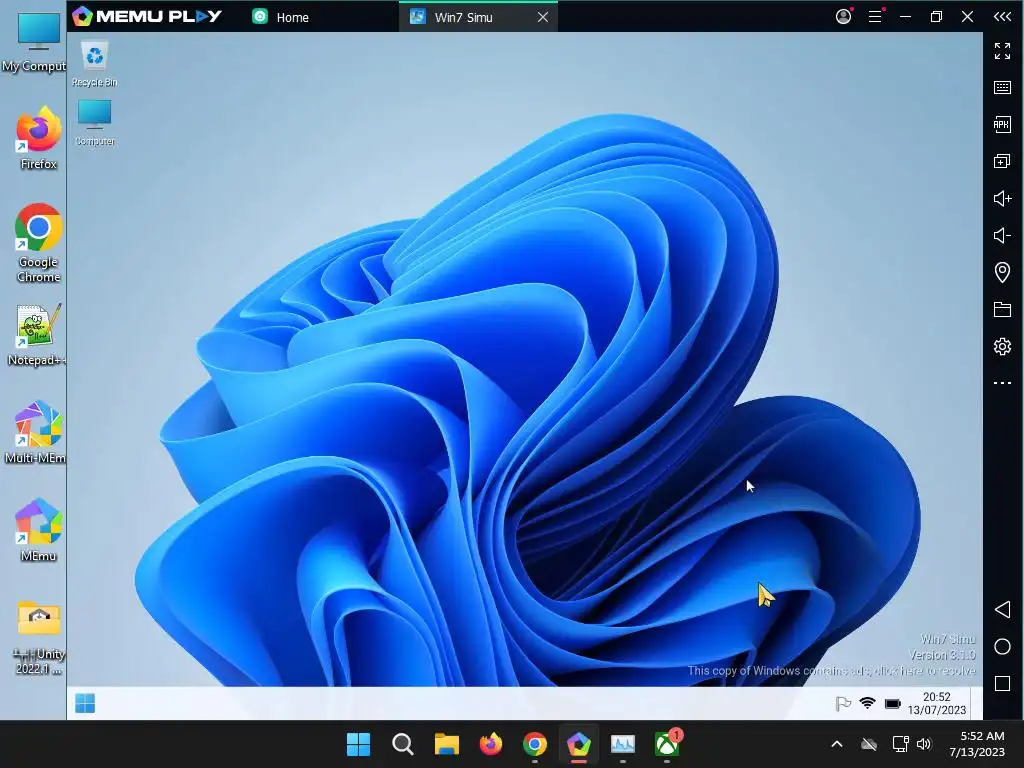Increase MEmu volume
This screenshot has height=768, width=1024.
point(1002,198)
